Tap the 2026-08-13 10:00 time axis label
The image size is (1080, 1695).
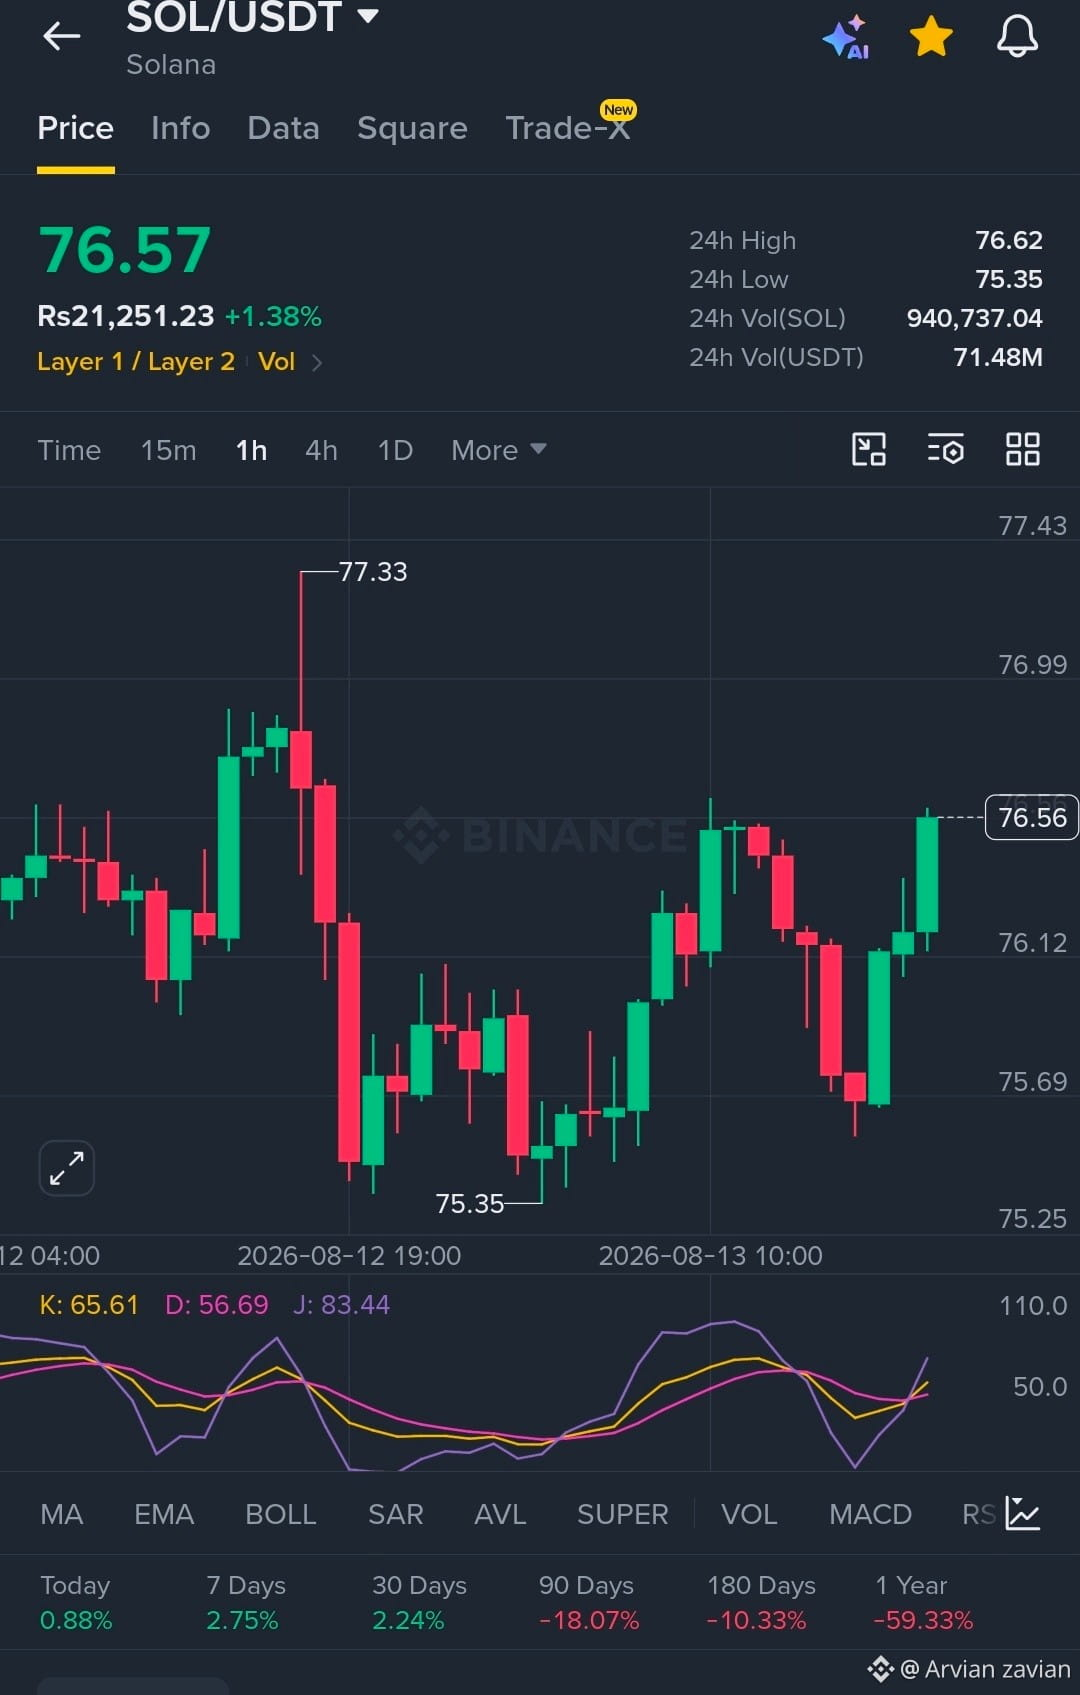pos(710,1256)
